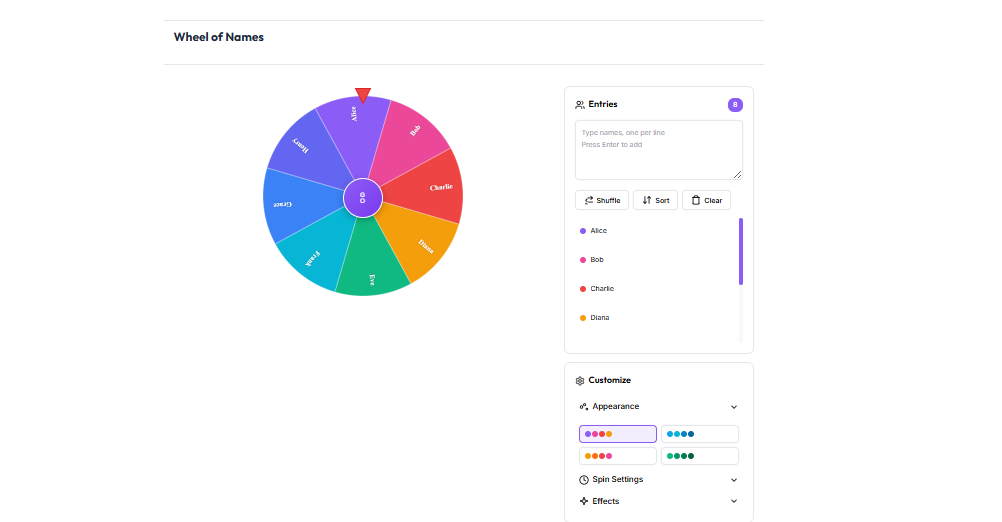Click the red pointer arrow above the wheel
Screen dimensions: 1002x522
click(363, 96)
